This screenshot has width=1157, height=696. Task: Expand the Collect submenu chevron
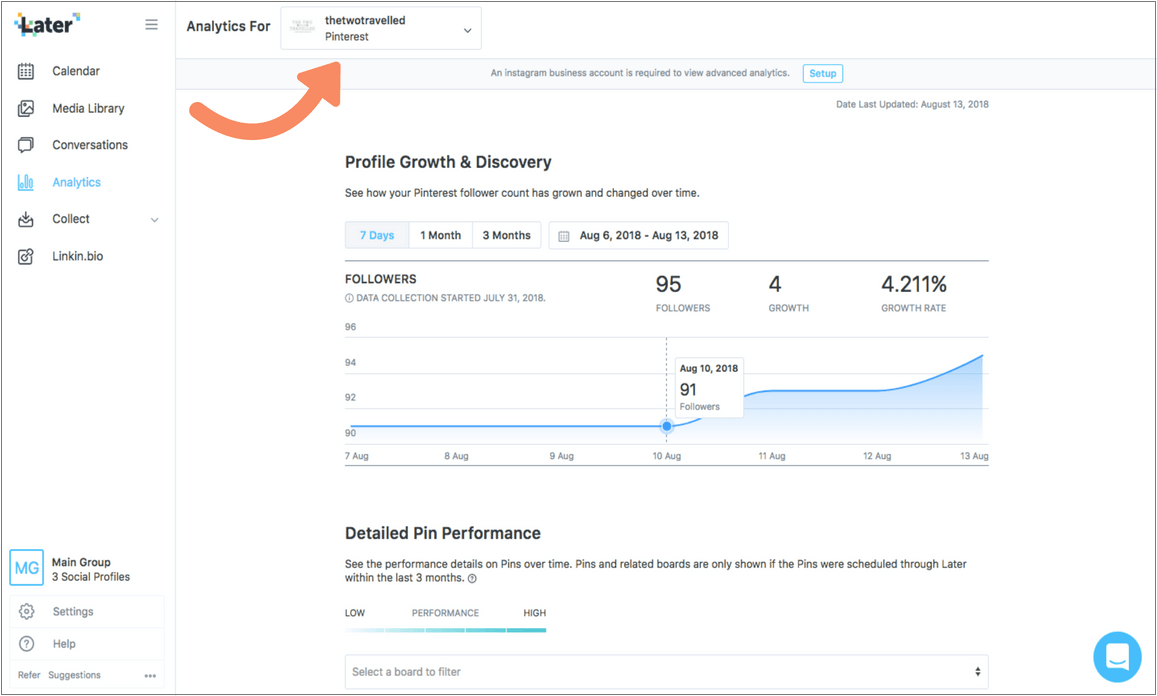[154, 220]
